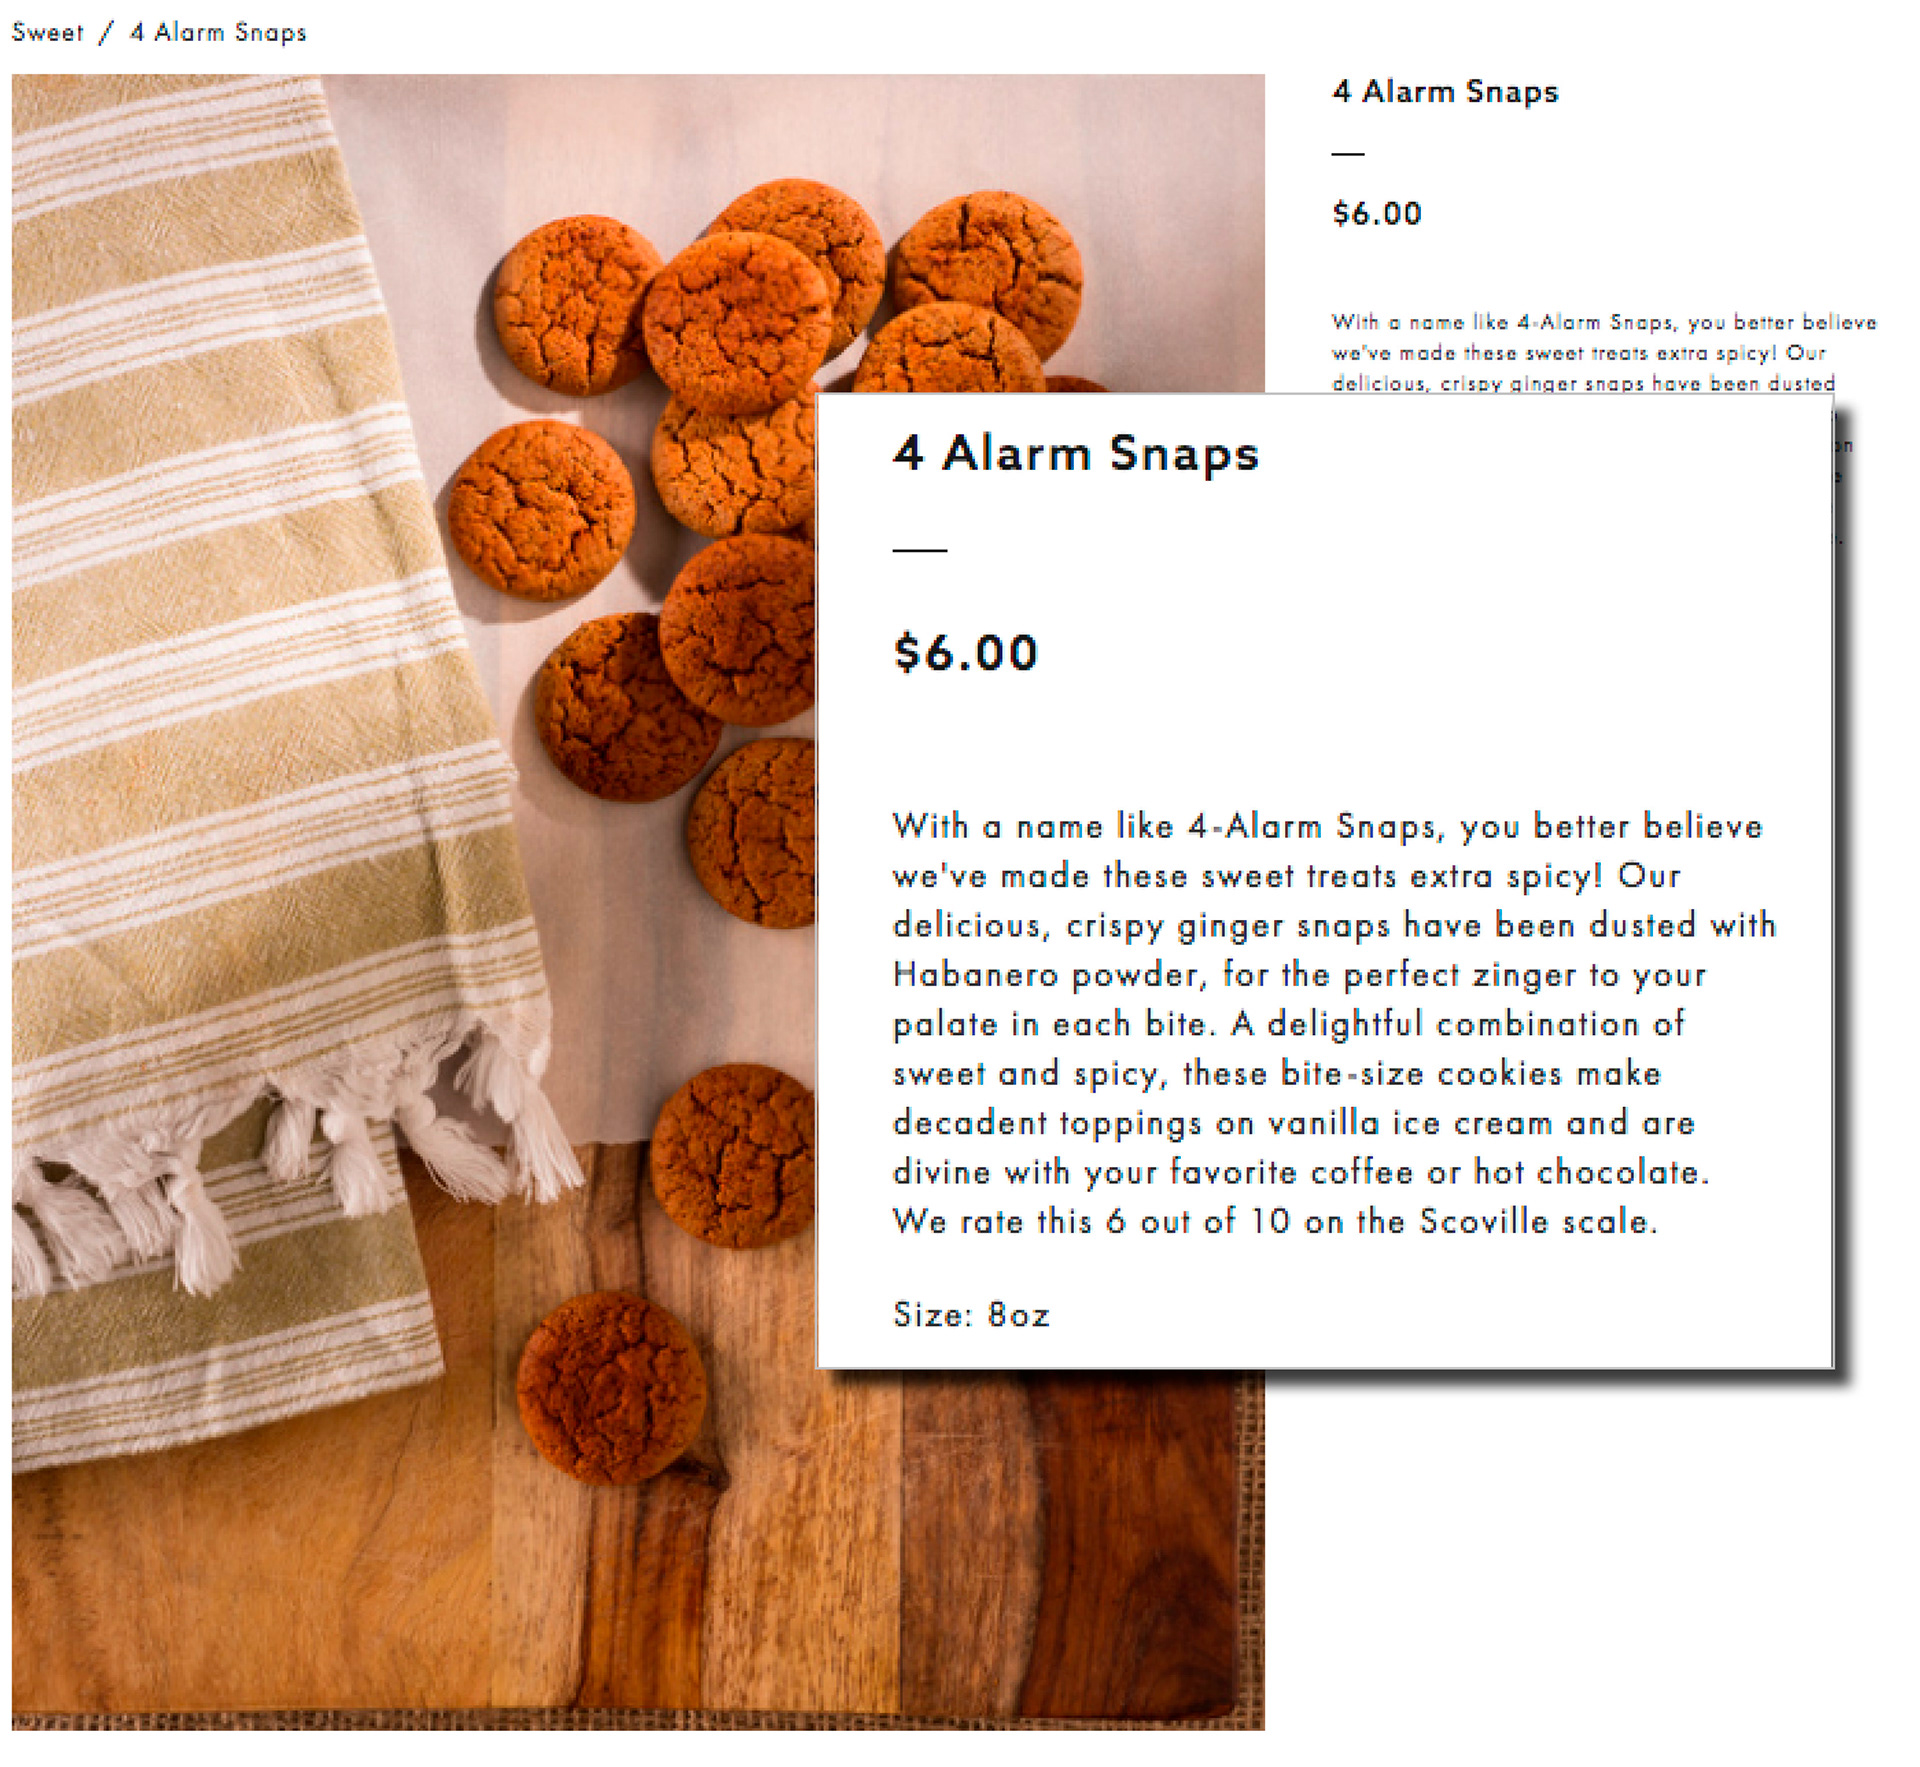Click the lone cookie on wooden board
The height and width of the screenshot is (1767, 1920).
coord(611,1387)
